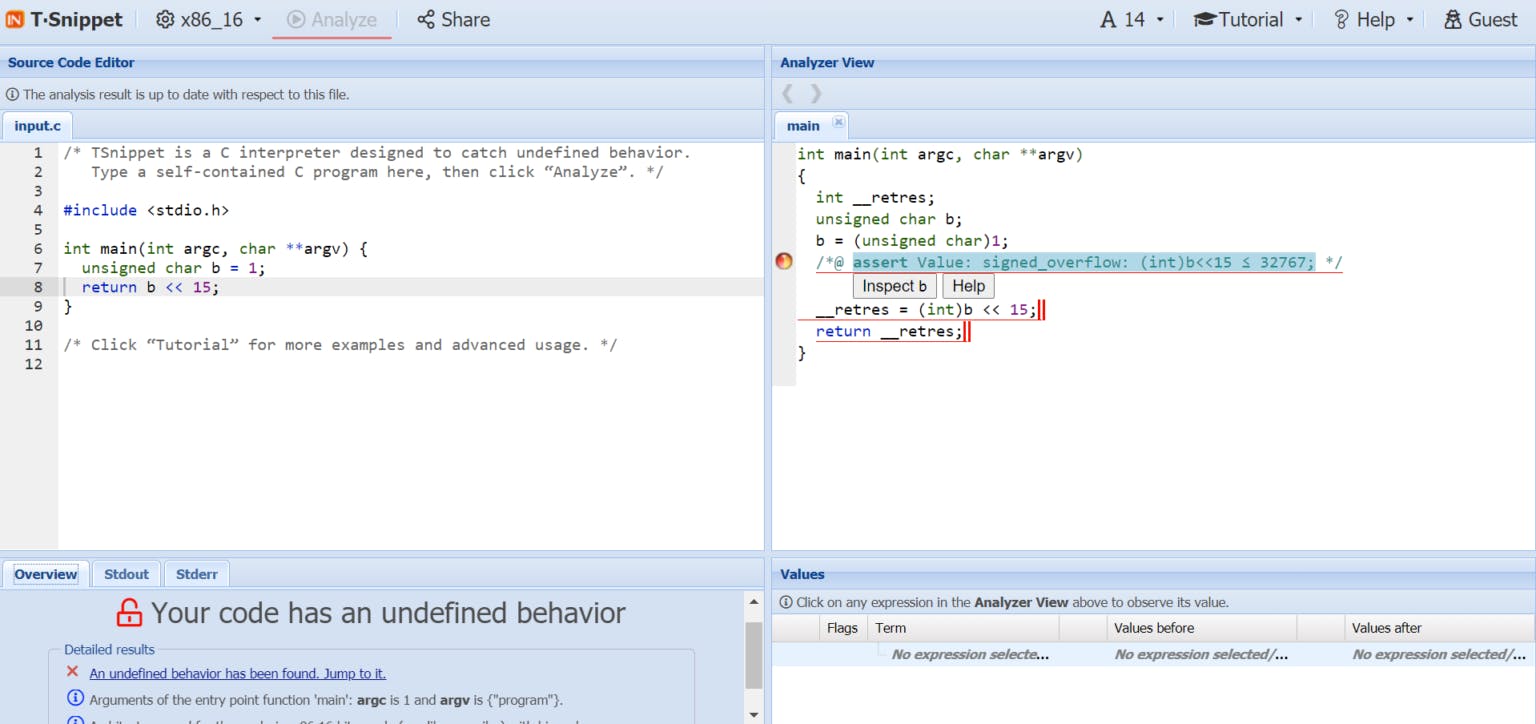Click 'b = (unsigned char)1;' statement
The image size is (1536, 724).
click(912, 241)
